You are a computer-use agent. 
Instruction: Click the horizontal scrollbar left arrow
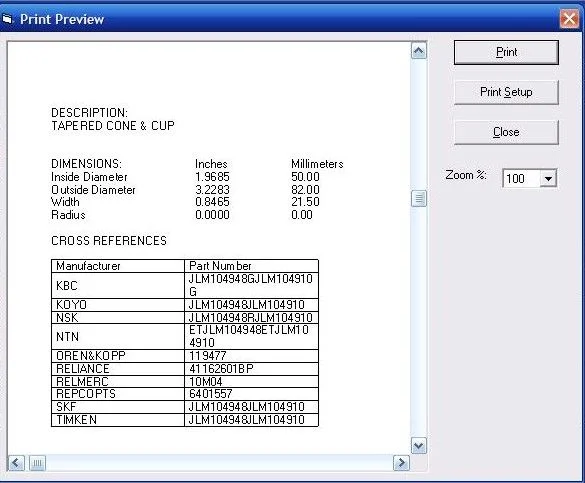pyautogui.click(x=16, y=463)
